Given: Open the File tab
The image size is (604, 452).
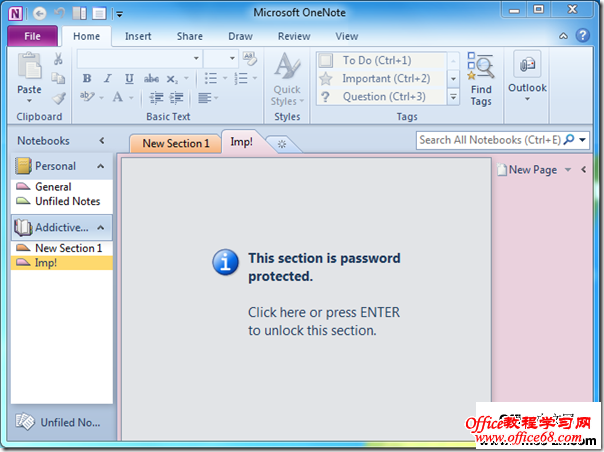Looking at the screenshot, I should 32,36.
